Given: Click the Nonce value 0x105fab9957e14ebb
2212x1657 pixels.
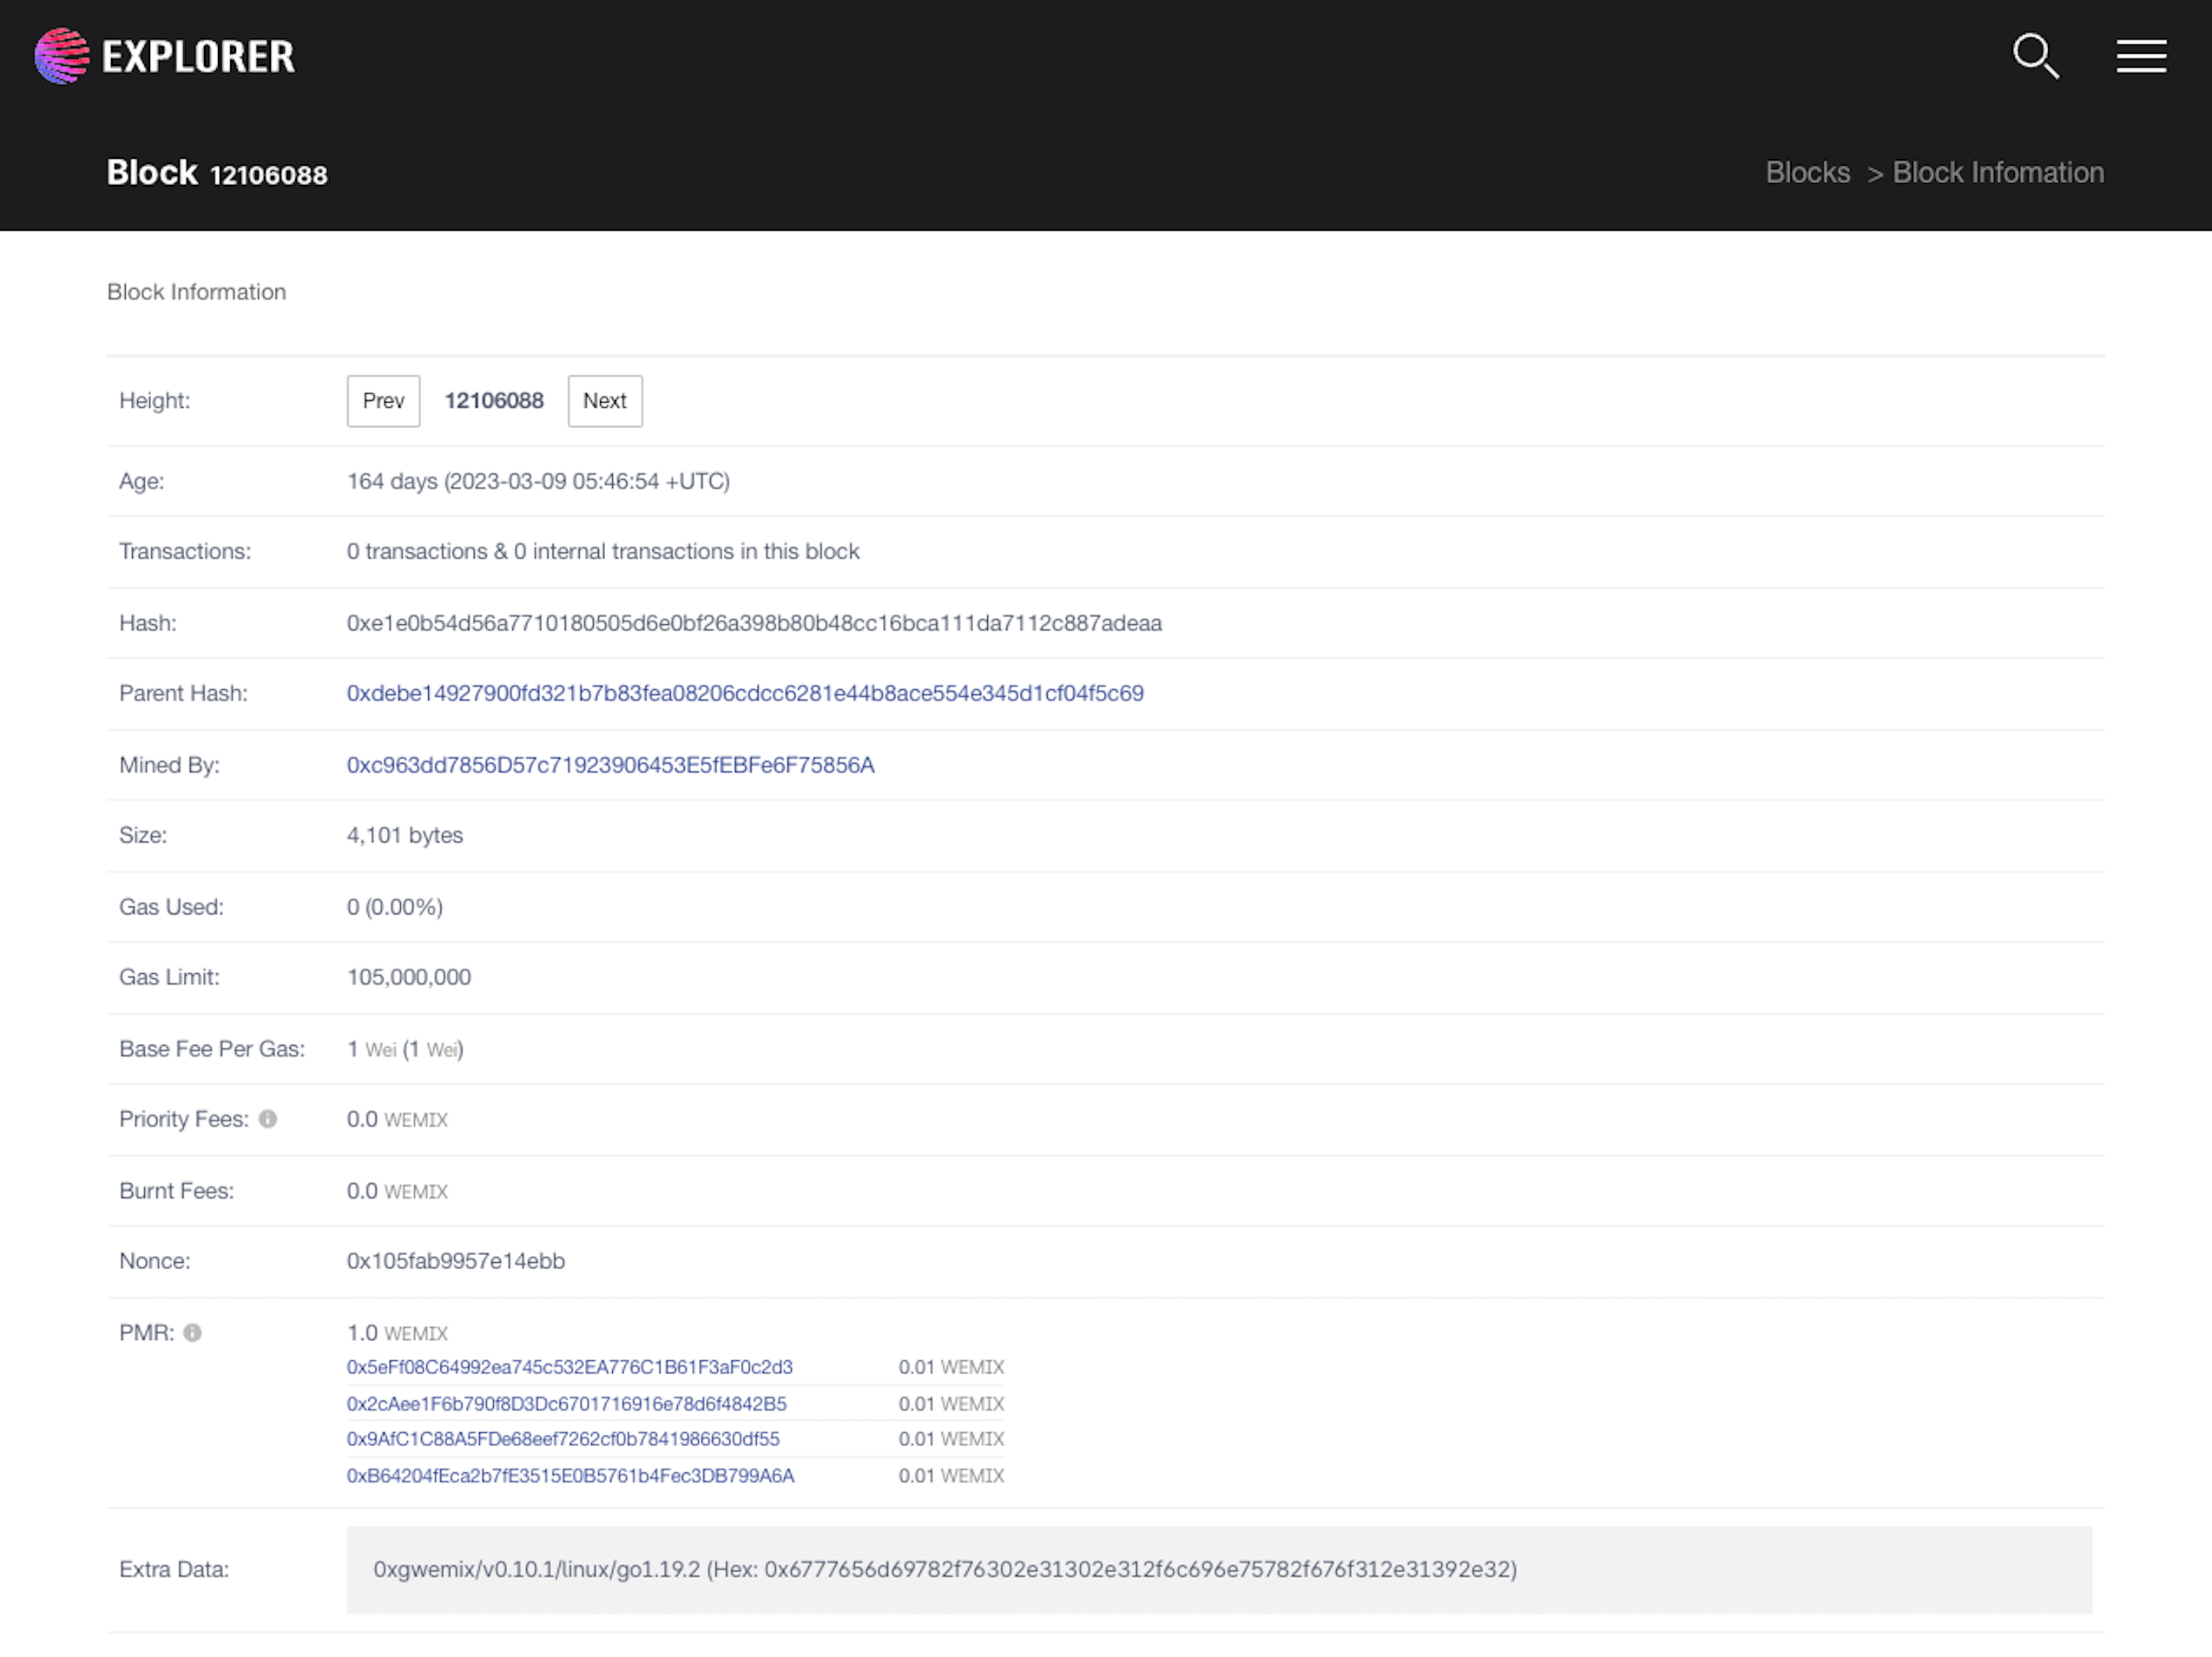Looking at the screenshot, I should coord(455,1261).
